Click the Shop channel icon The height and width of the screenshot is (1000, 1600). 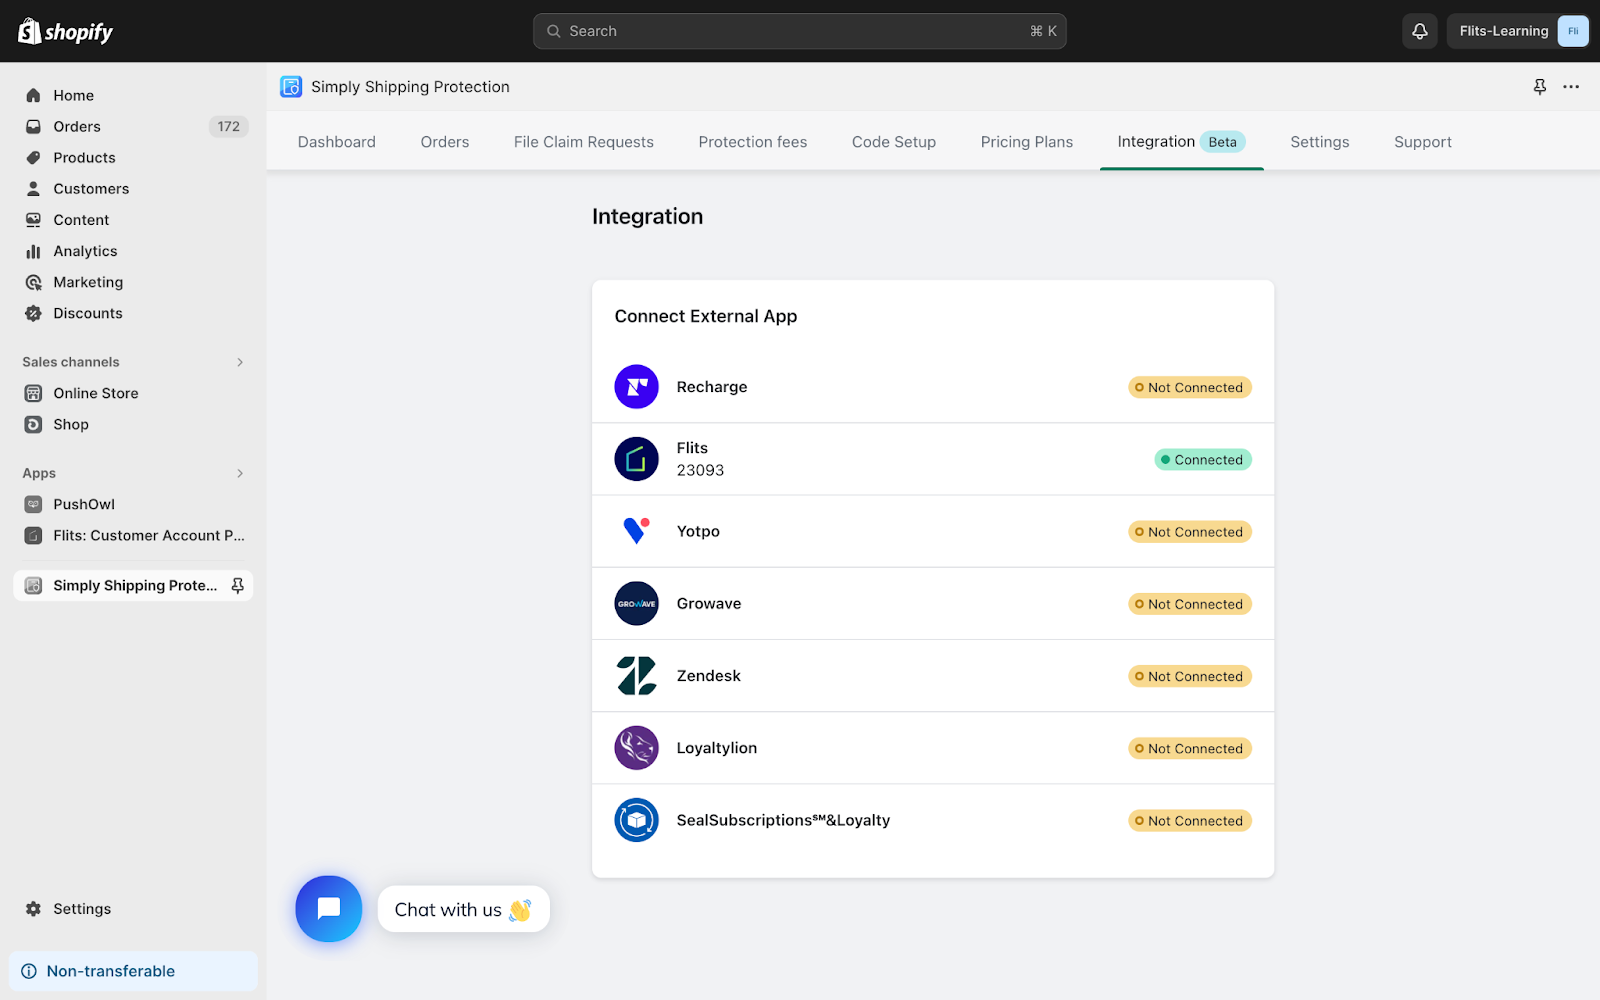pos(33,424)
